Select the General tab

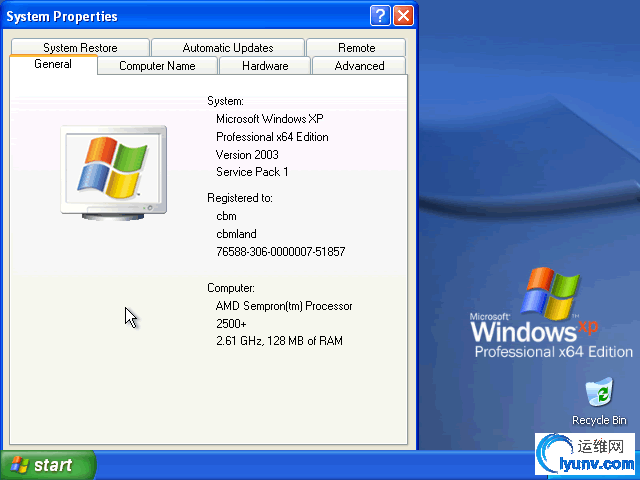tap(53, 64)
